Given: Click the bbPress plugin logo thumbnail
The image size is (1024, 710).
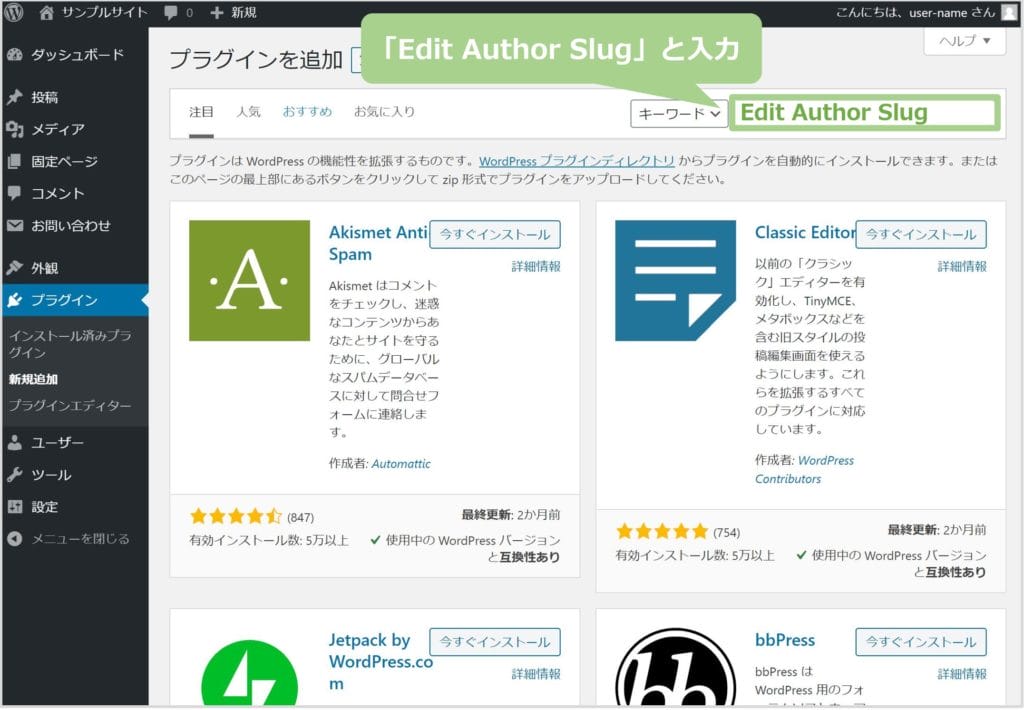Looking at the screenshot, I should [x=675, y=667].
